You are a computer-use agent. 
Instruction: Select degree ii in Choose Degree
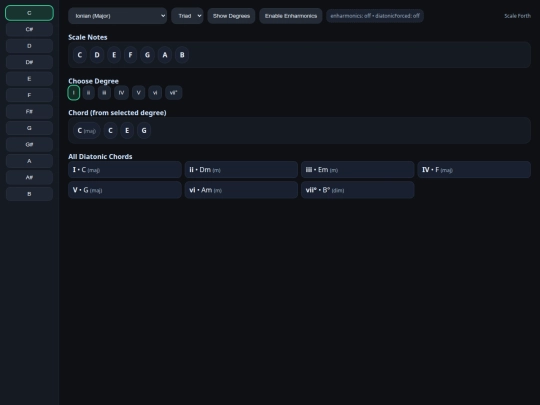pos(89,93)
